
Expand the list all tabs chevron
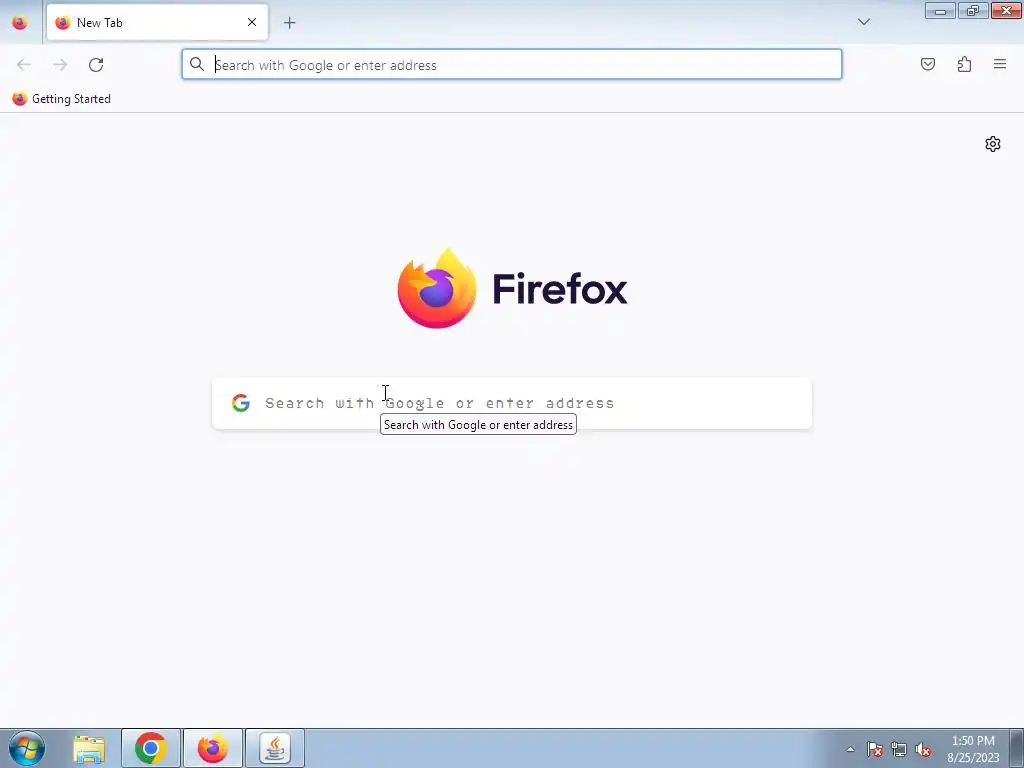coord(863,22)
